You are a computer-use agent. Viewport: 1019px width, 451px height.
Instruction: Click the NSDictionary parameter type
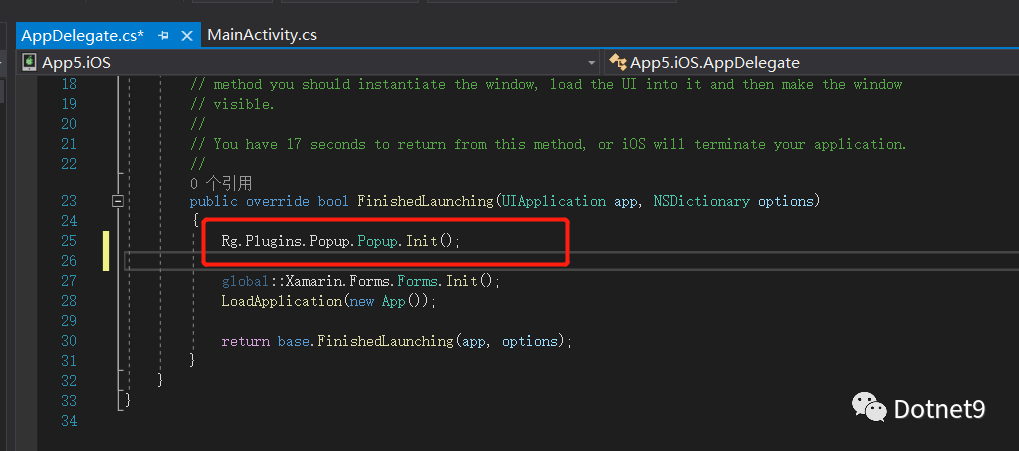702,201
